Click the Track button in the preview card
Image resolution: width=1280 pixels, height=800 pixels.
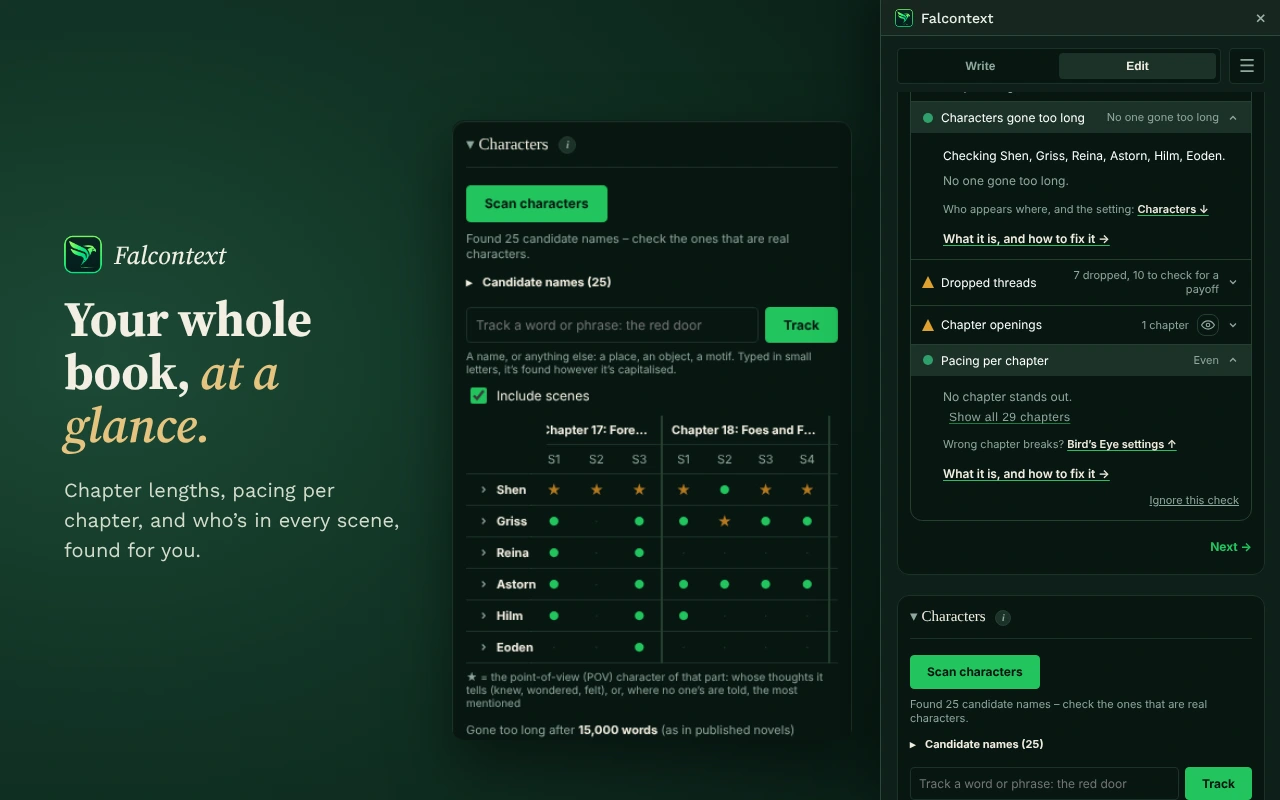801,325
